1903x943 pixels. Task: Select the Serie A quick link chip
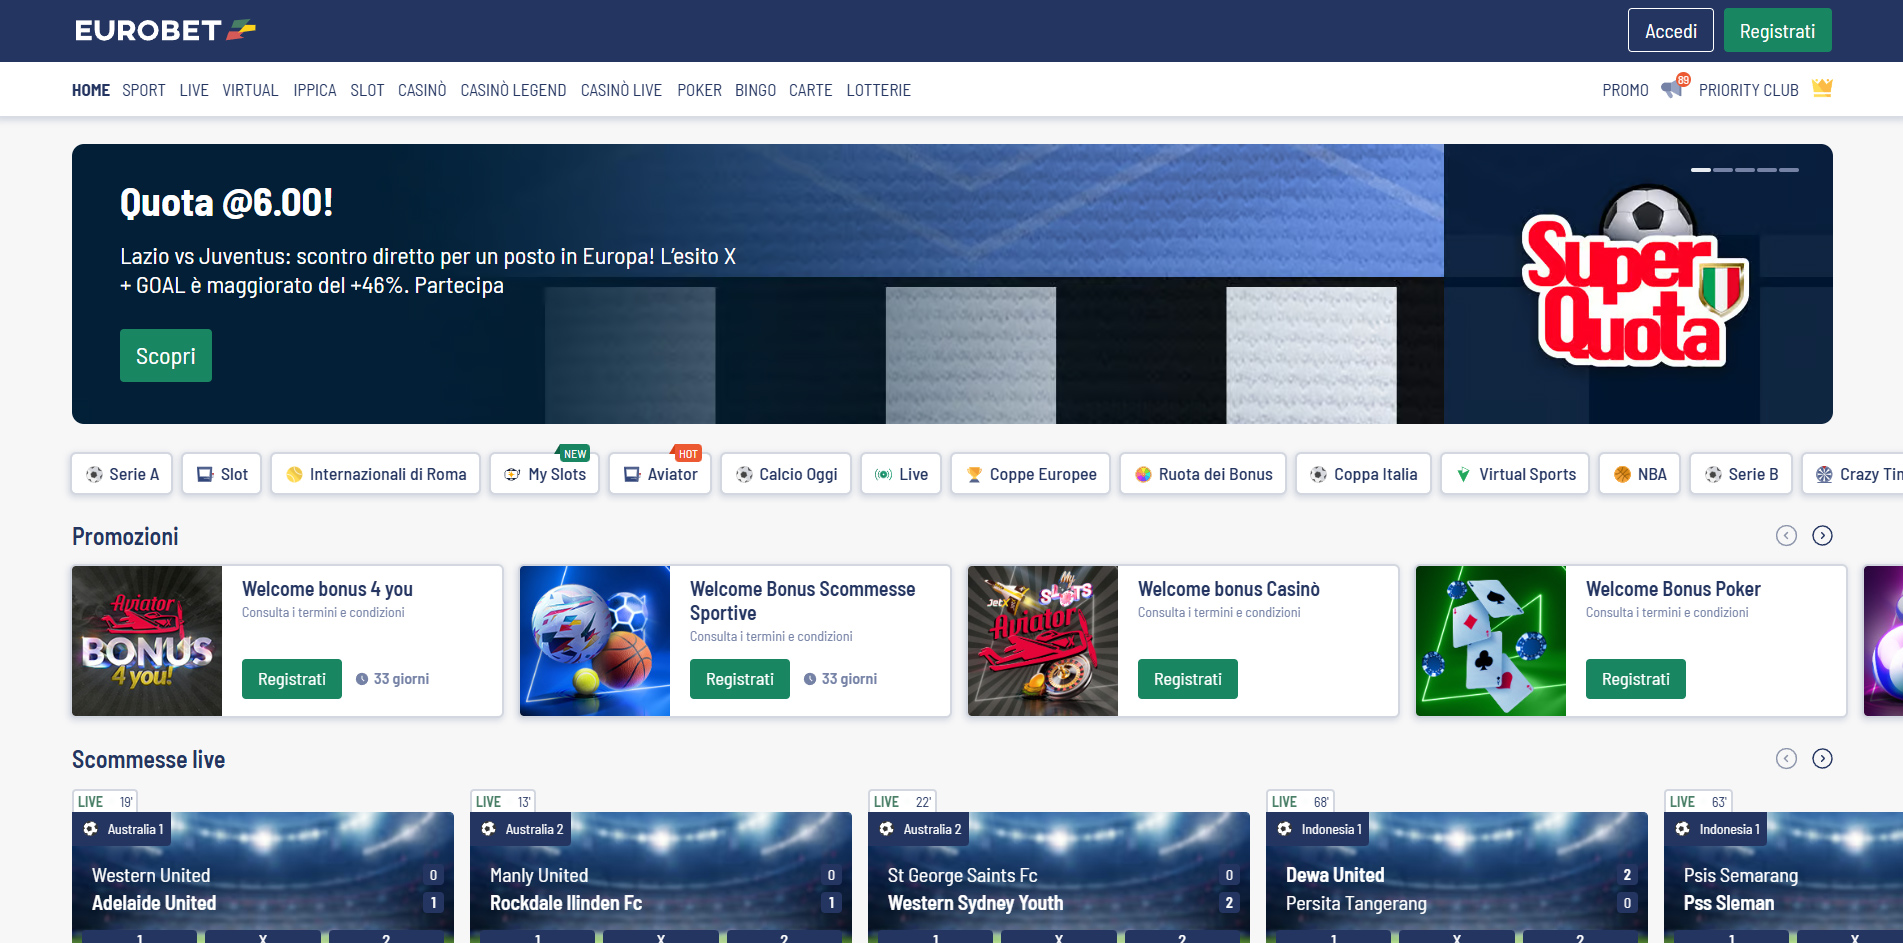tap(122, 474)
